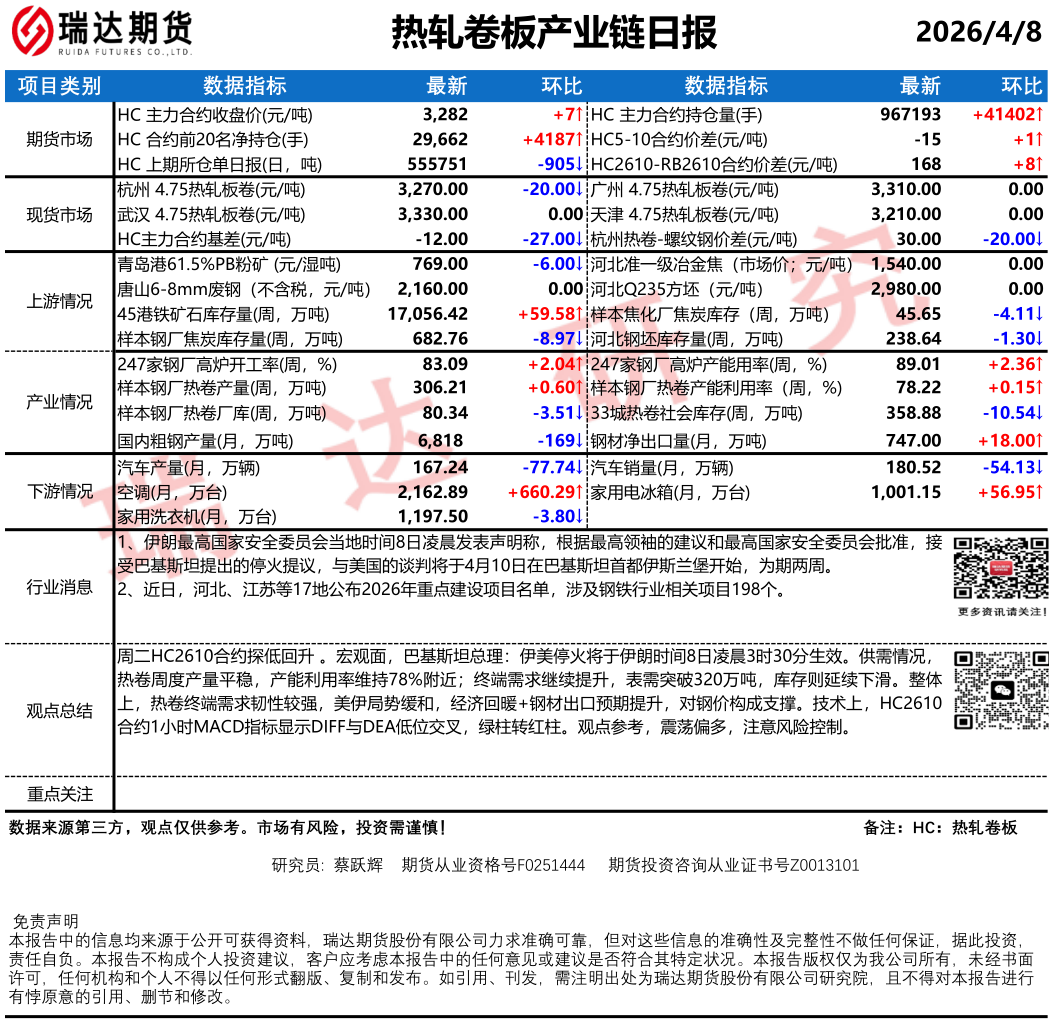
Task: Click the blue down arrow after -77.74
Action: point(580,467)
